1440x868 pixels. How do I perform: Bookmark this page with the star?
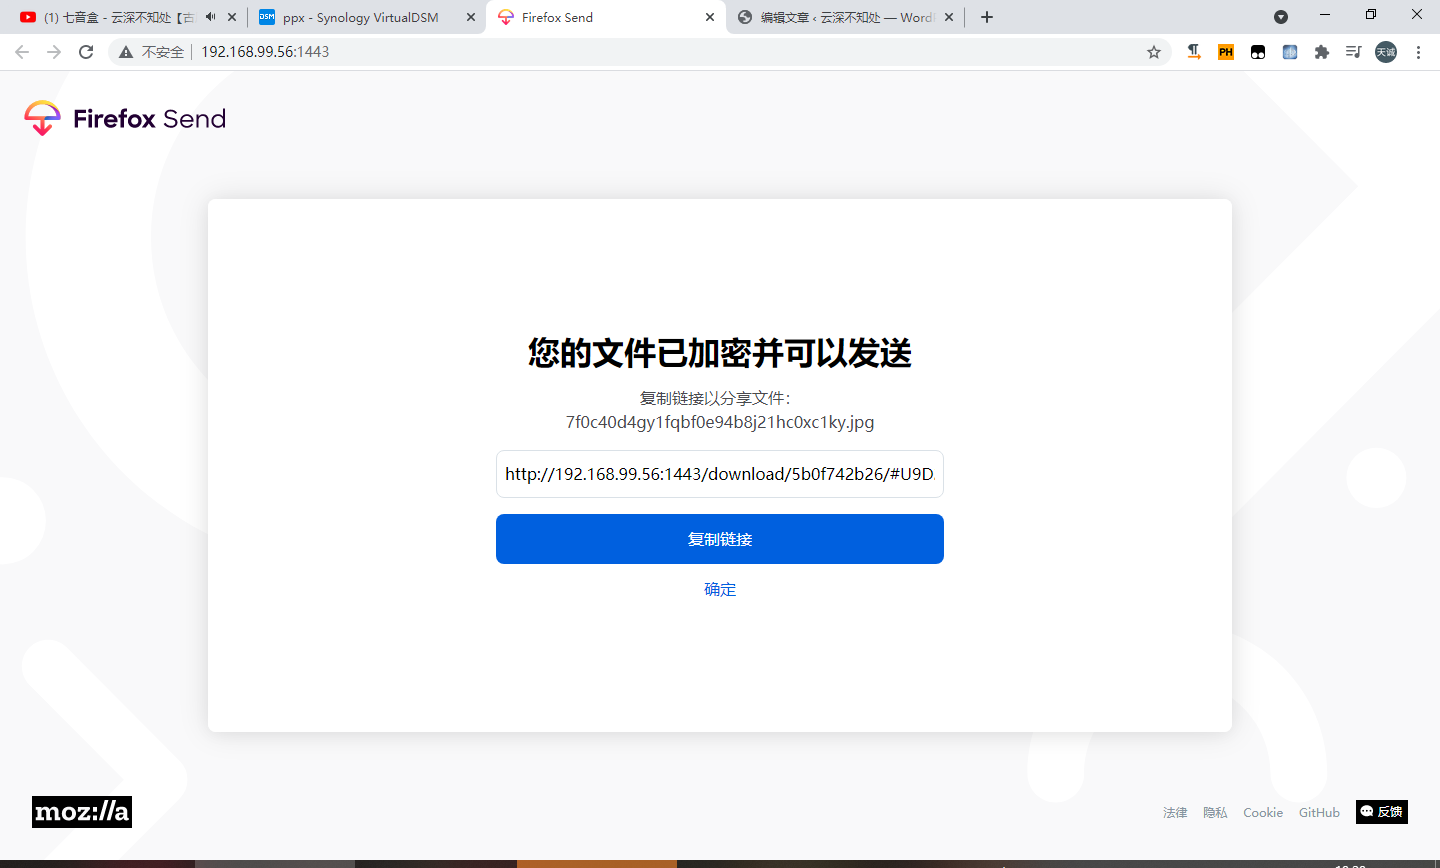point(1155,51)
